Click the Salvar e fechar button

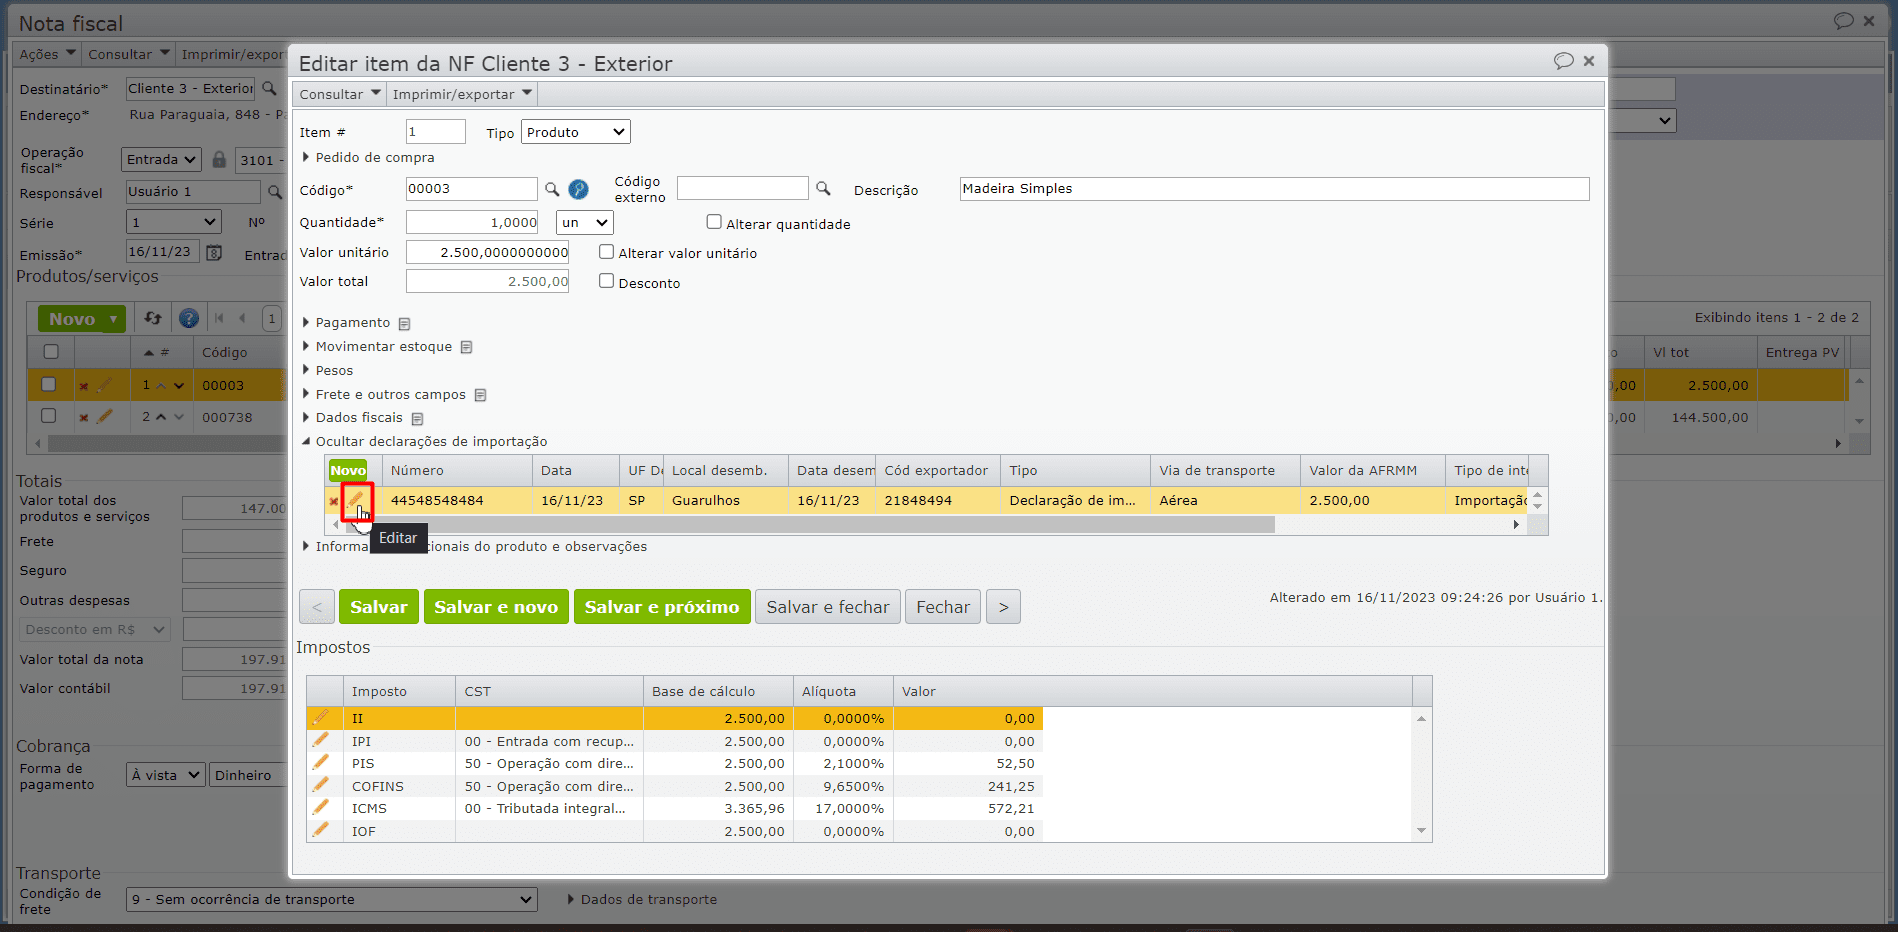click(x=827, y=607)
